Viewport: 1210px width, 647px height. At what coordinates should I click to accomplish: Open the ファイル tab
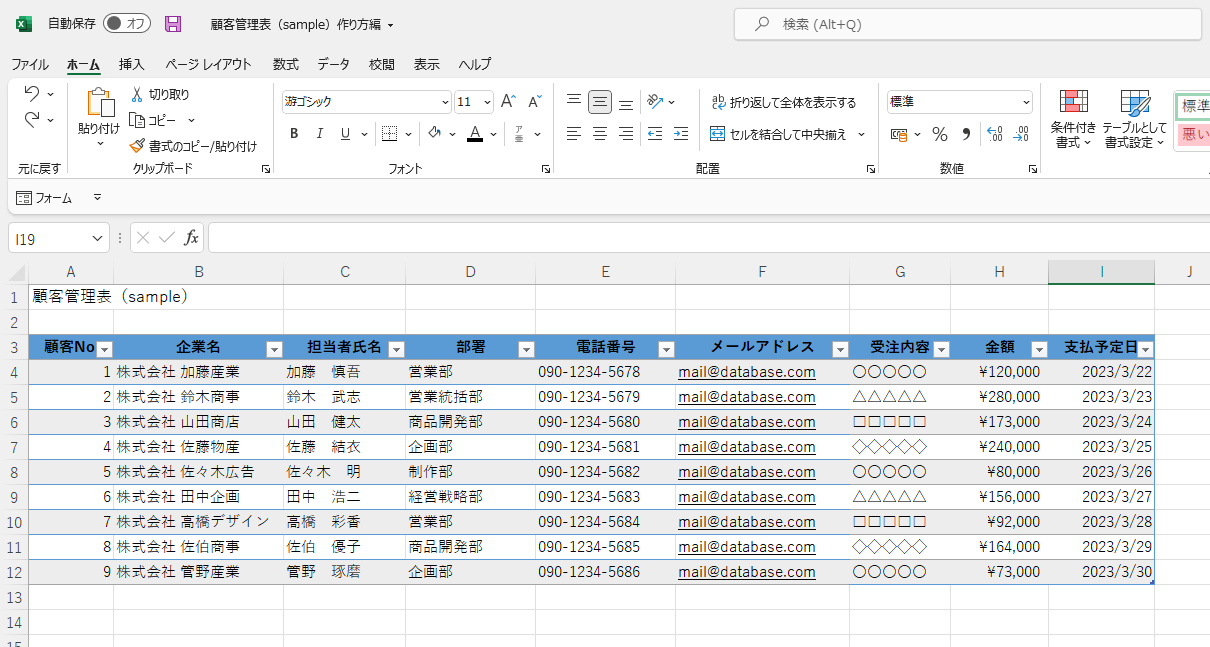(x=30, y=64)
